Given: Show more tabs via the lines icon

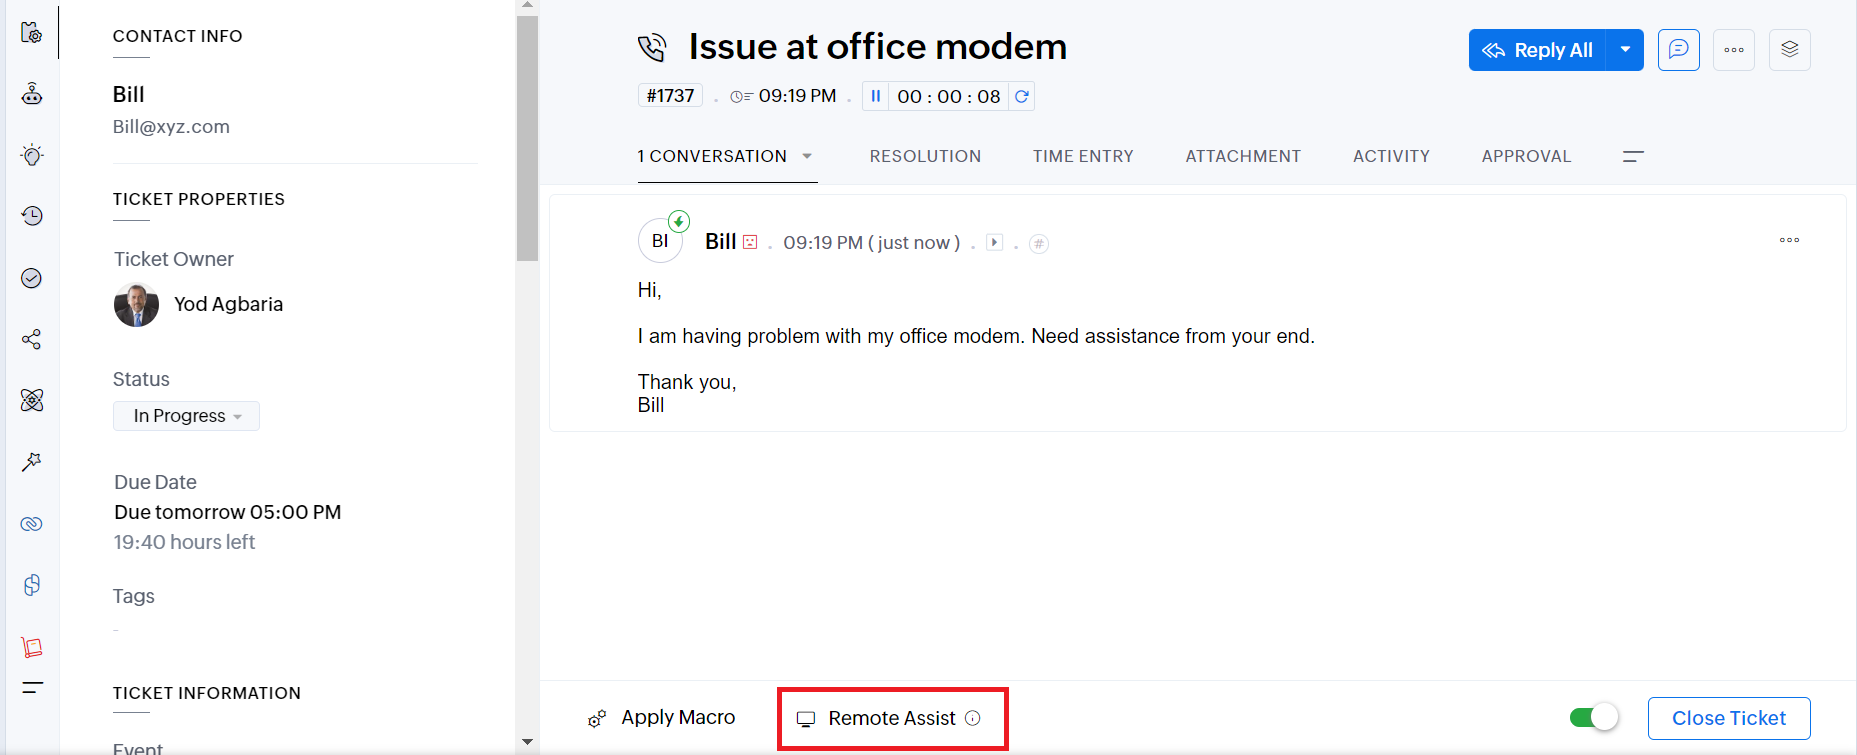Looking at the screenshot, I should pos(1633,156).
